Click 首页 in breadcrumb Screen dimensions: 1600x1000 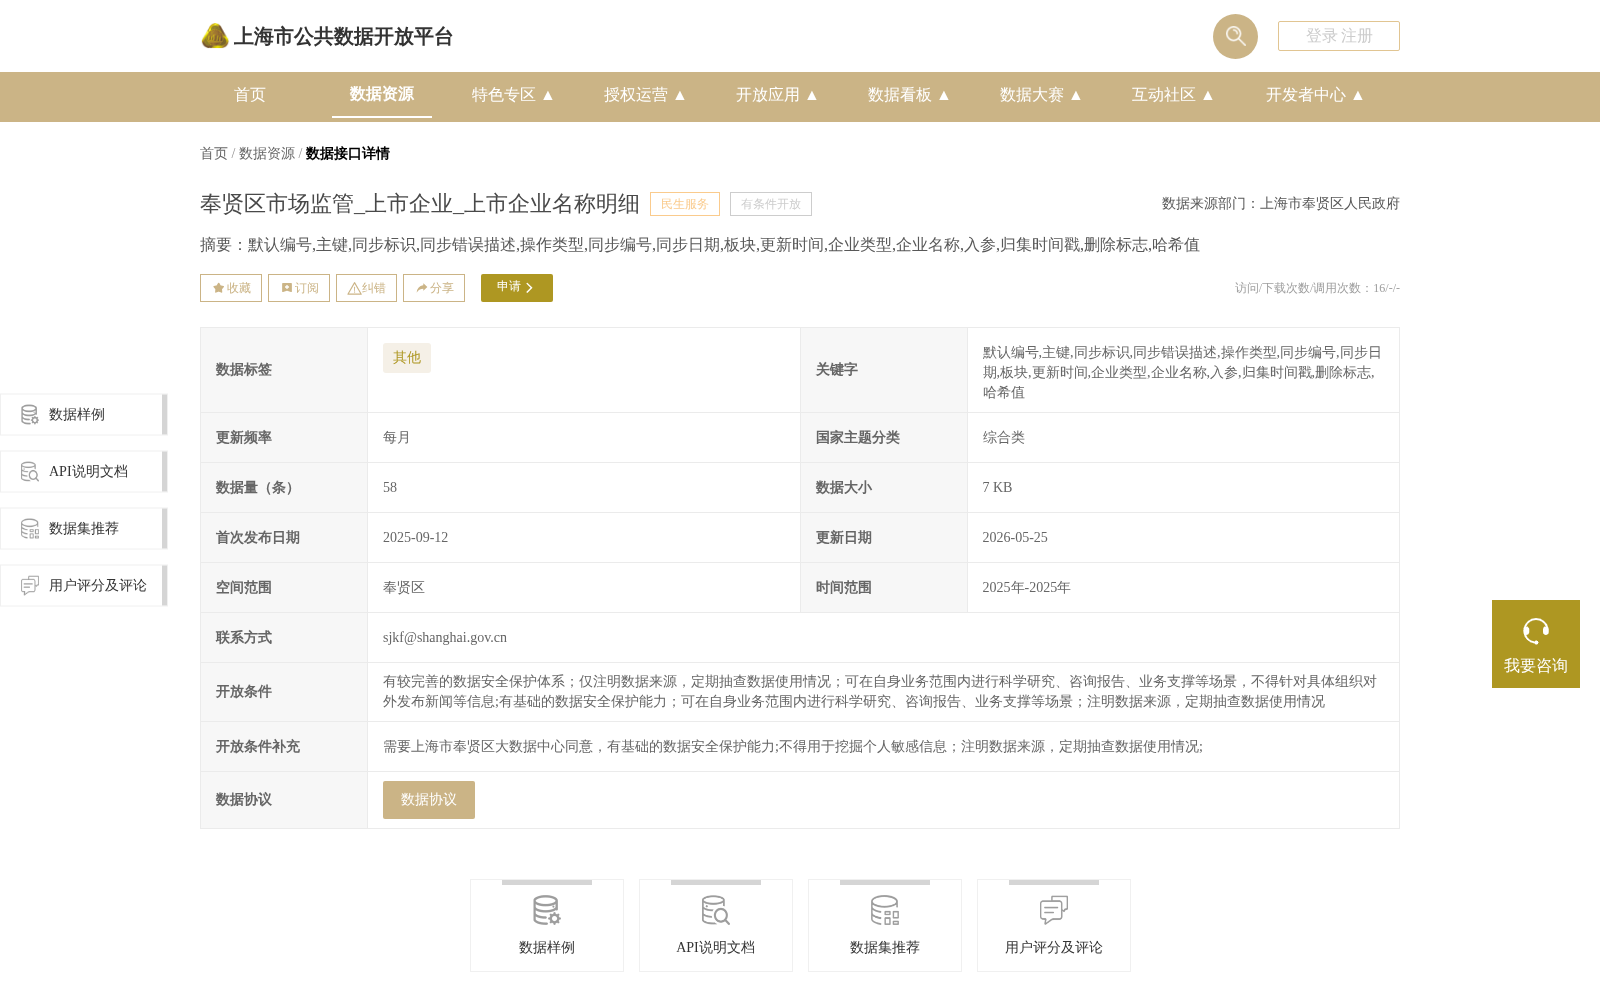[x=214, y=154]
